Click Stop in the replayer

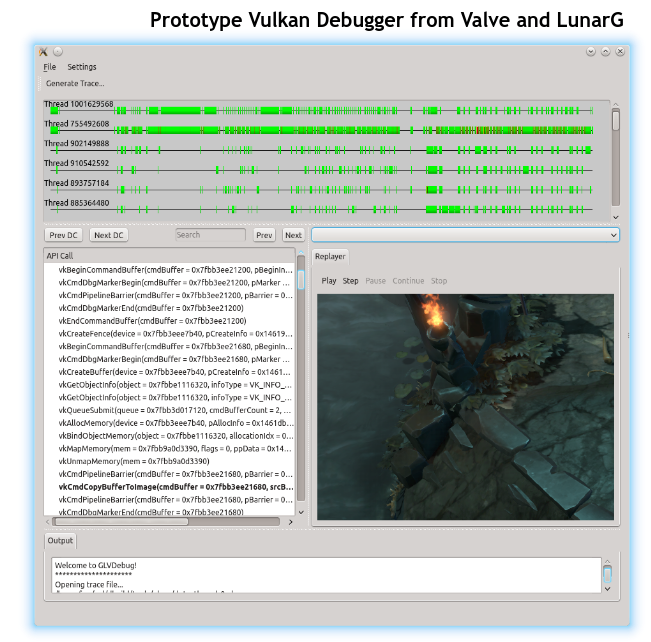pos(439,281)
